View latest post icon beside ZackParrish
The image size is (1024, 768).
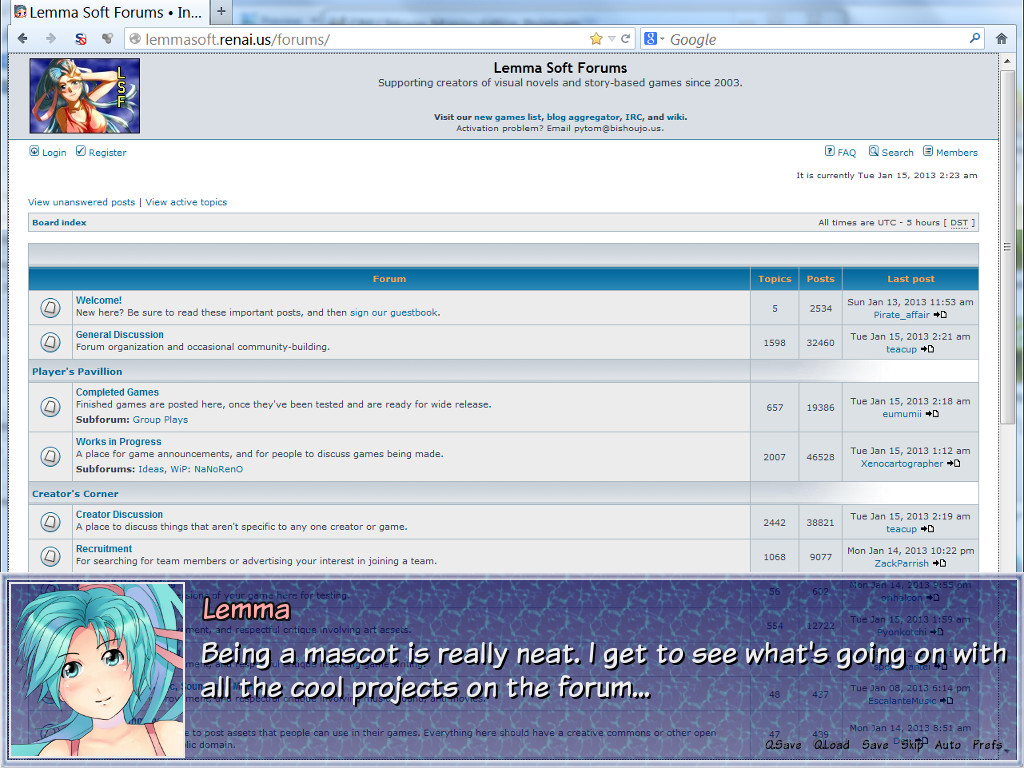939,563
